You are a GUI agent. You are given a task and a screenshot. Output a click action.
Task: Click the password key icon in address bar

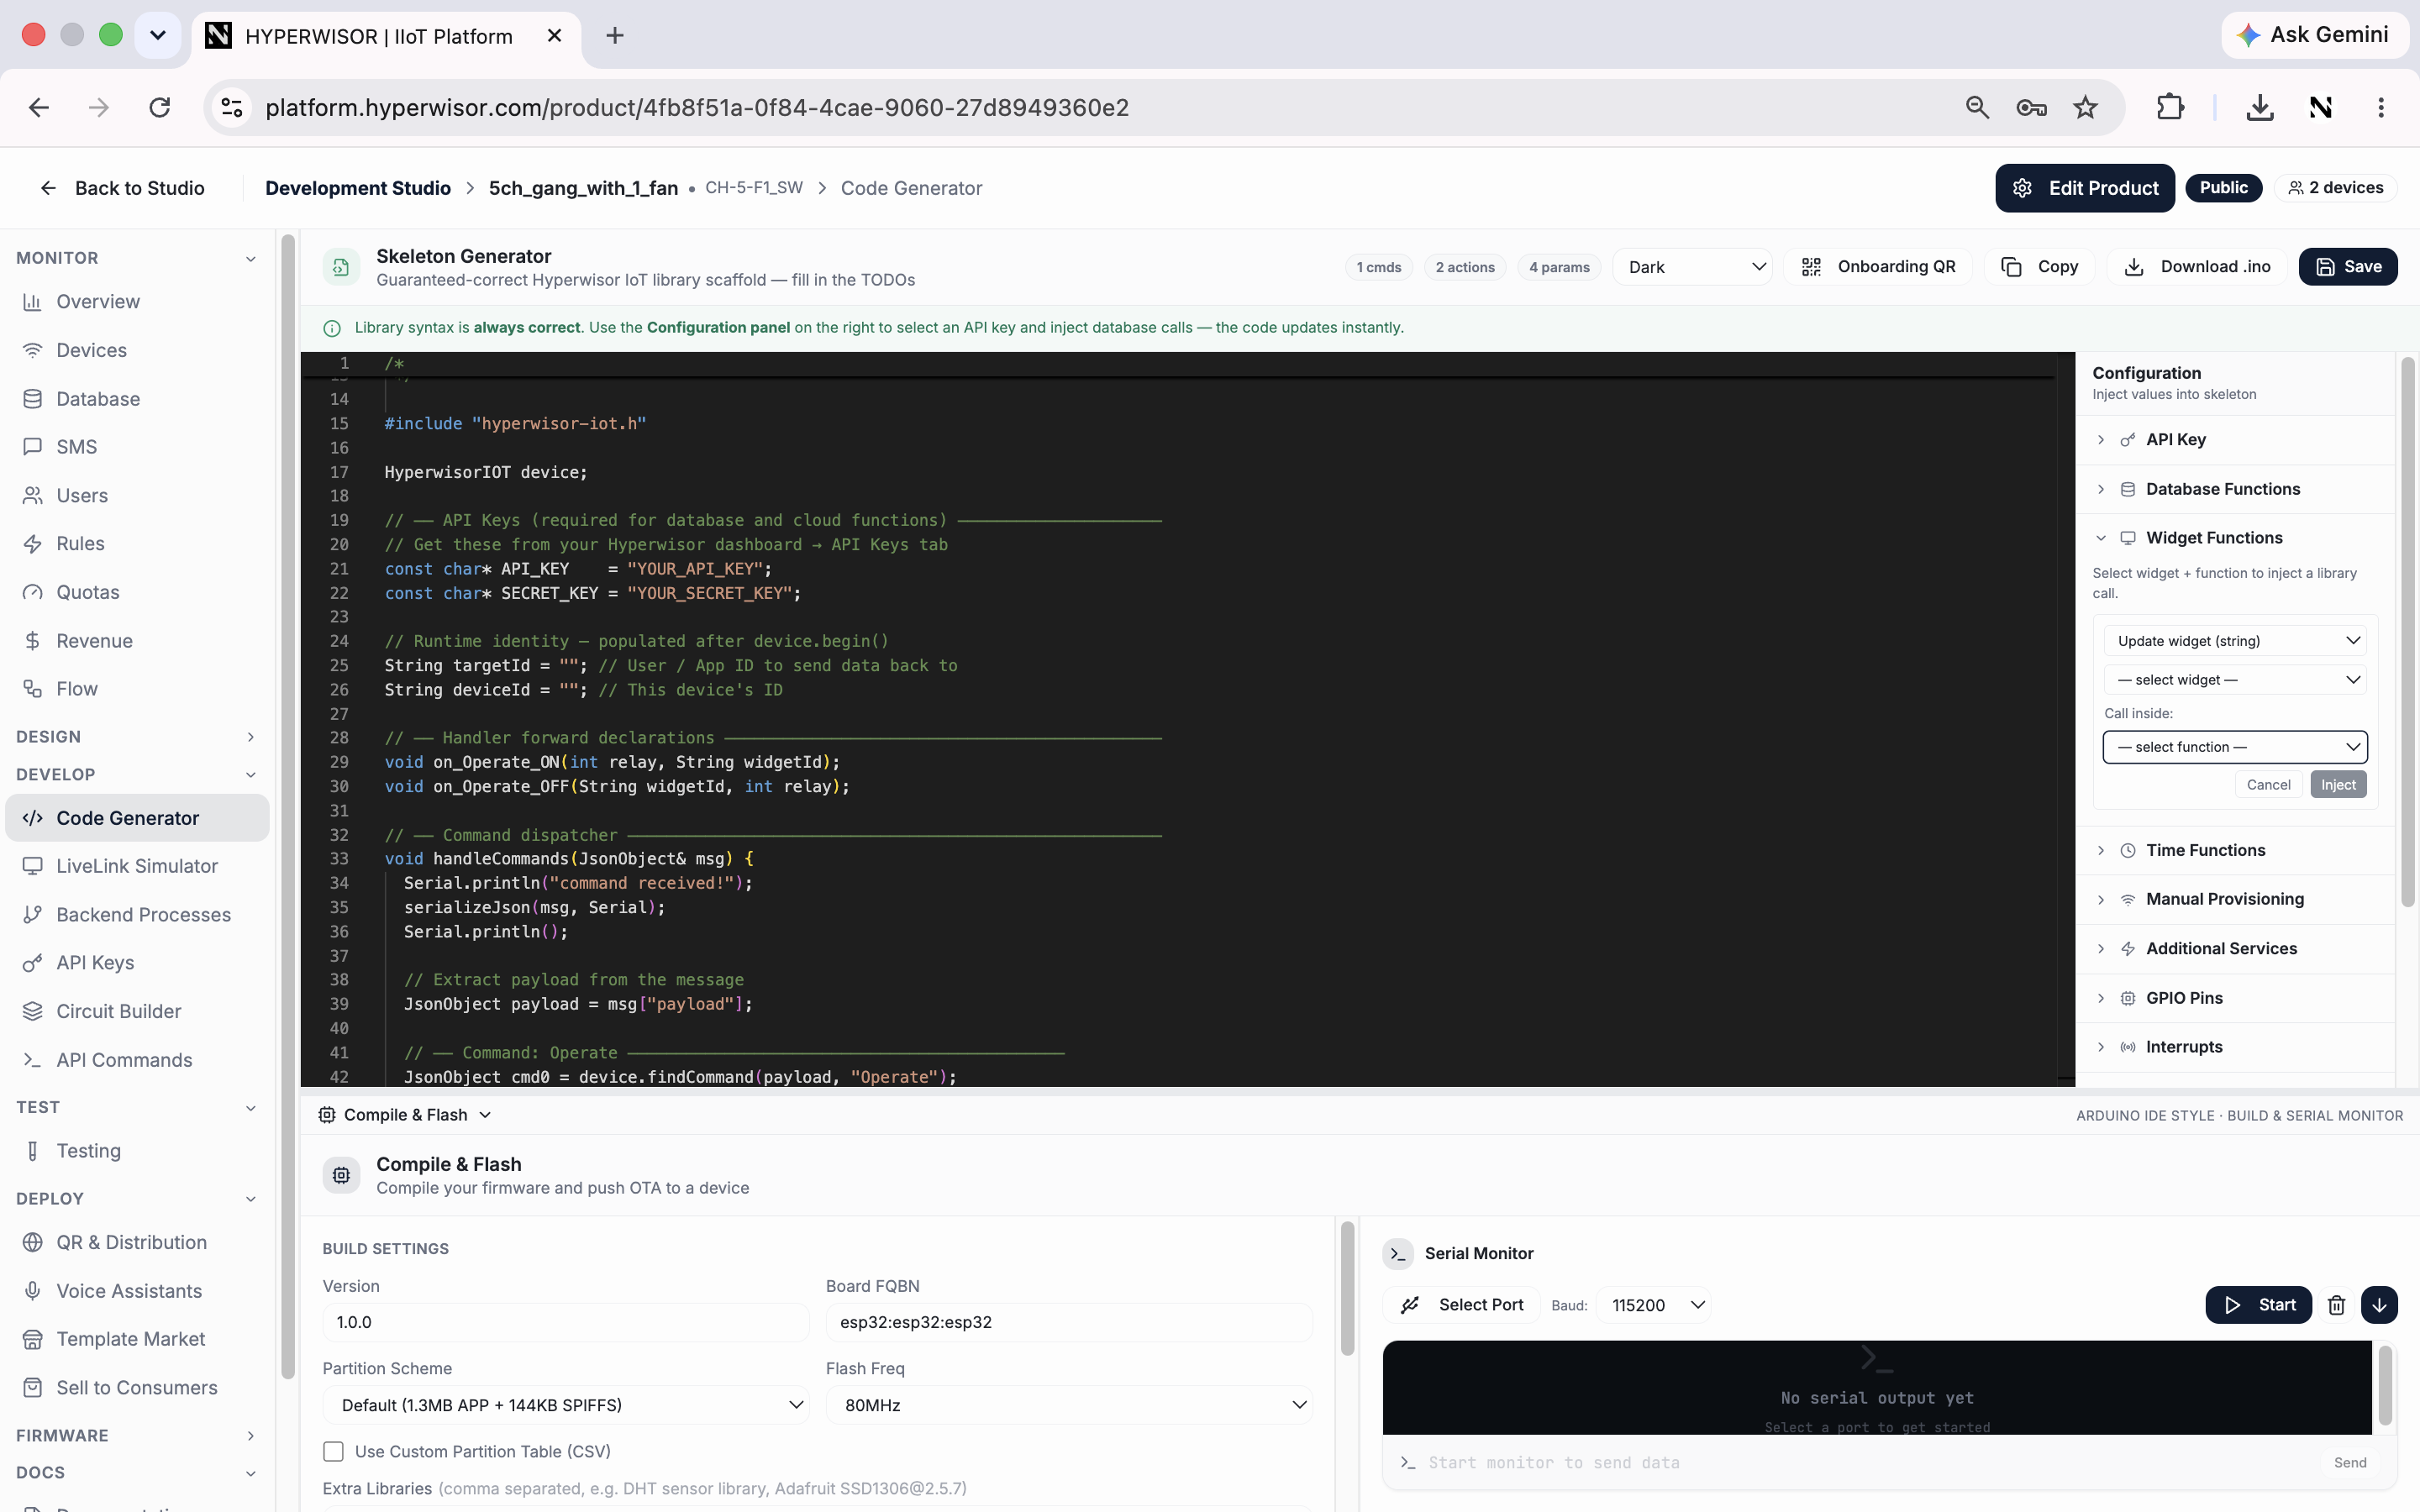(2031, 107)
